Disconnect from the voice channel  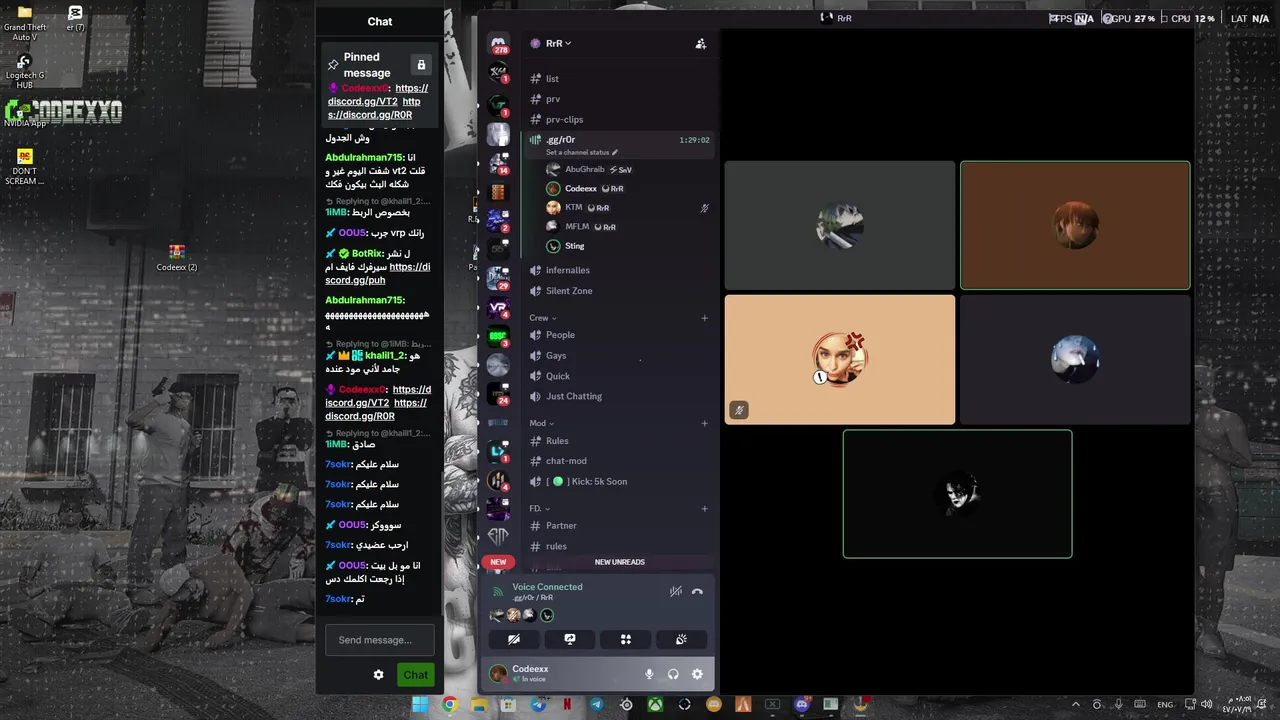pyautogui.click(x=697, y=592)
